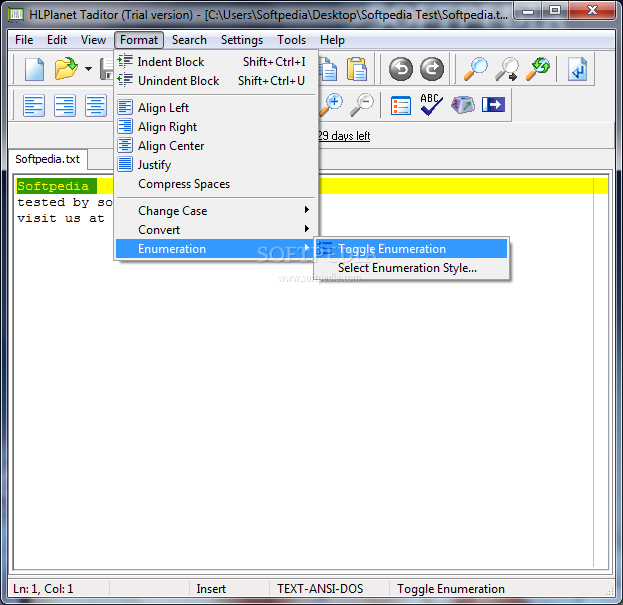Click the 'tested by' text line
Screen dimensions: 623x605
[x=65, y=202]
